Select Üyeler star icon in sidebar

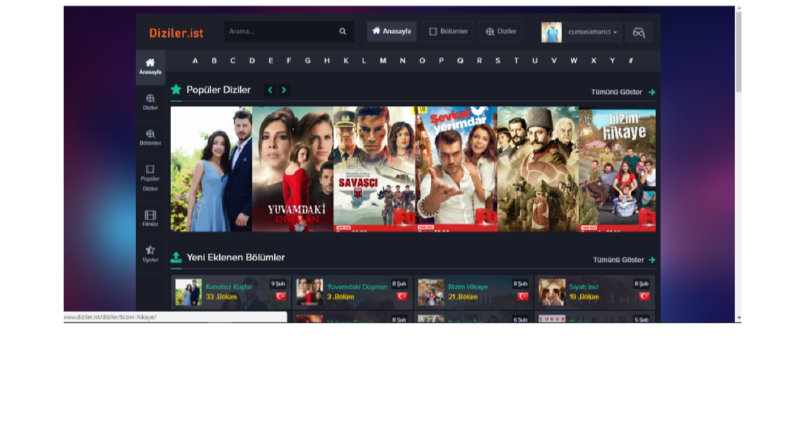point(150,254)
